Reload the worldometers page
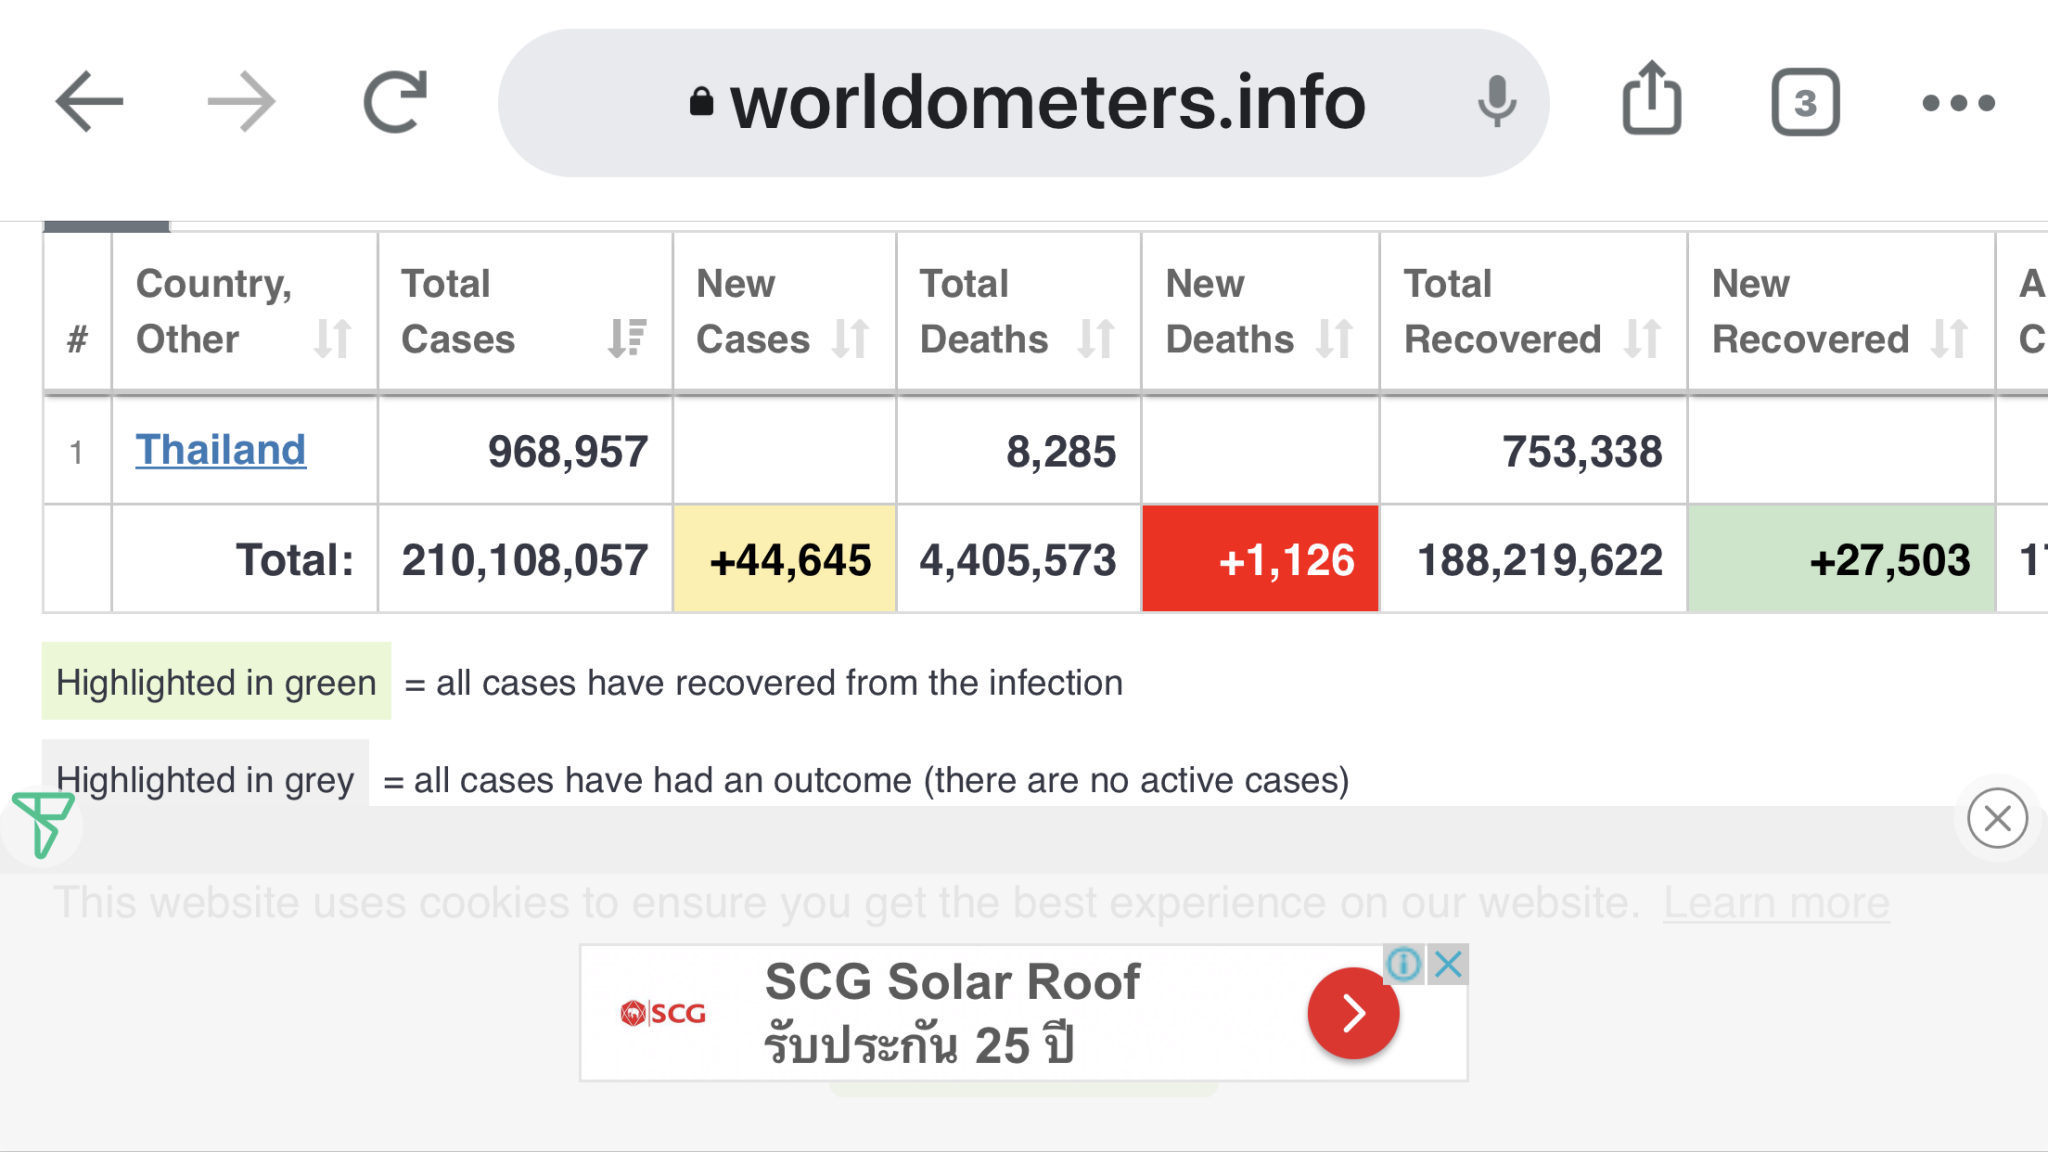This screenshot has width=2048, height=1152. tap(395, 102)
